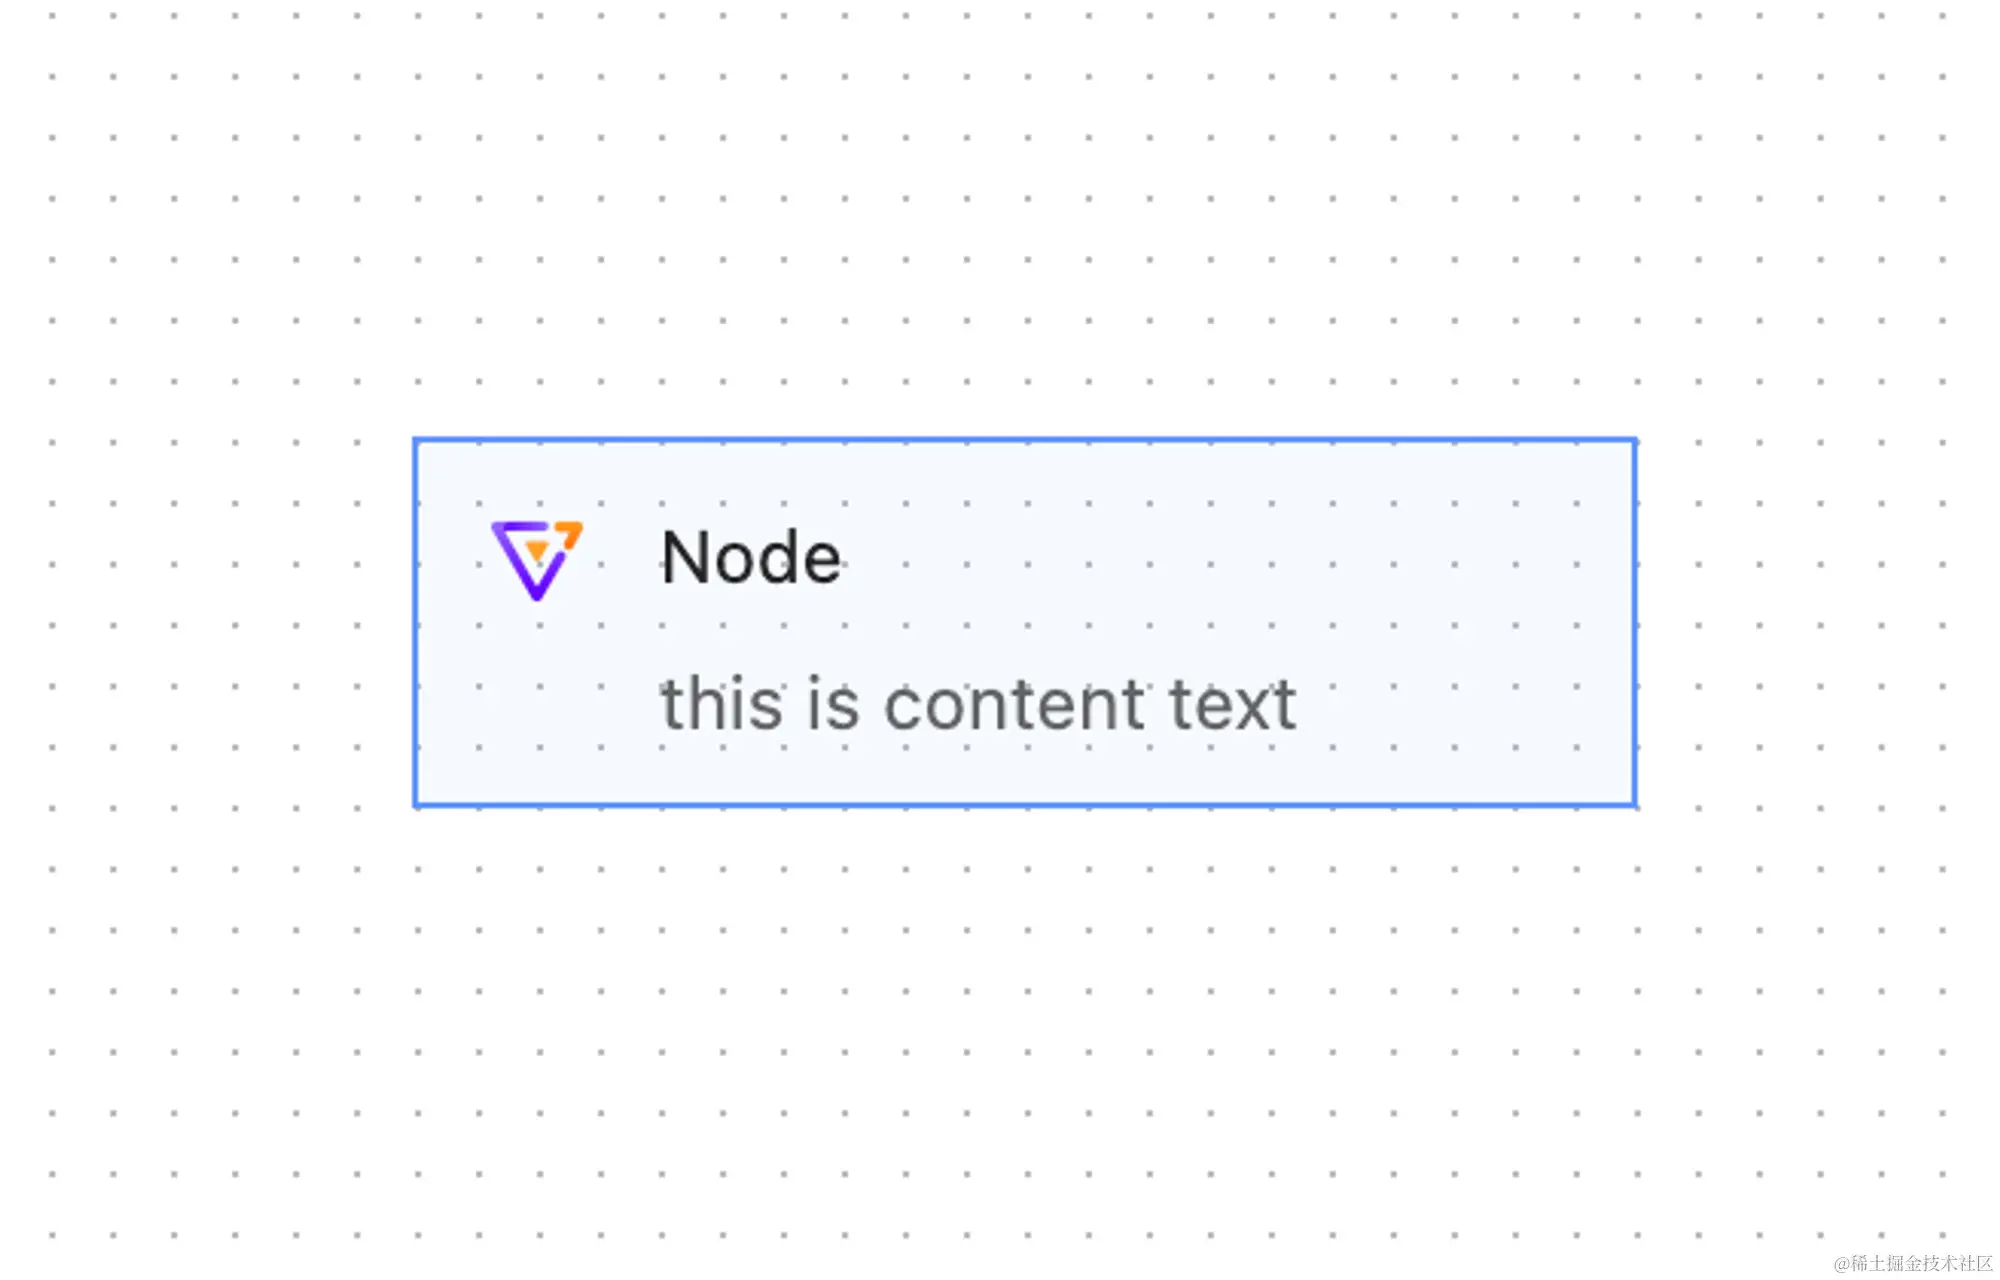Select the node's bottom-left border corner

tap(416, 804)
